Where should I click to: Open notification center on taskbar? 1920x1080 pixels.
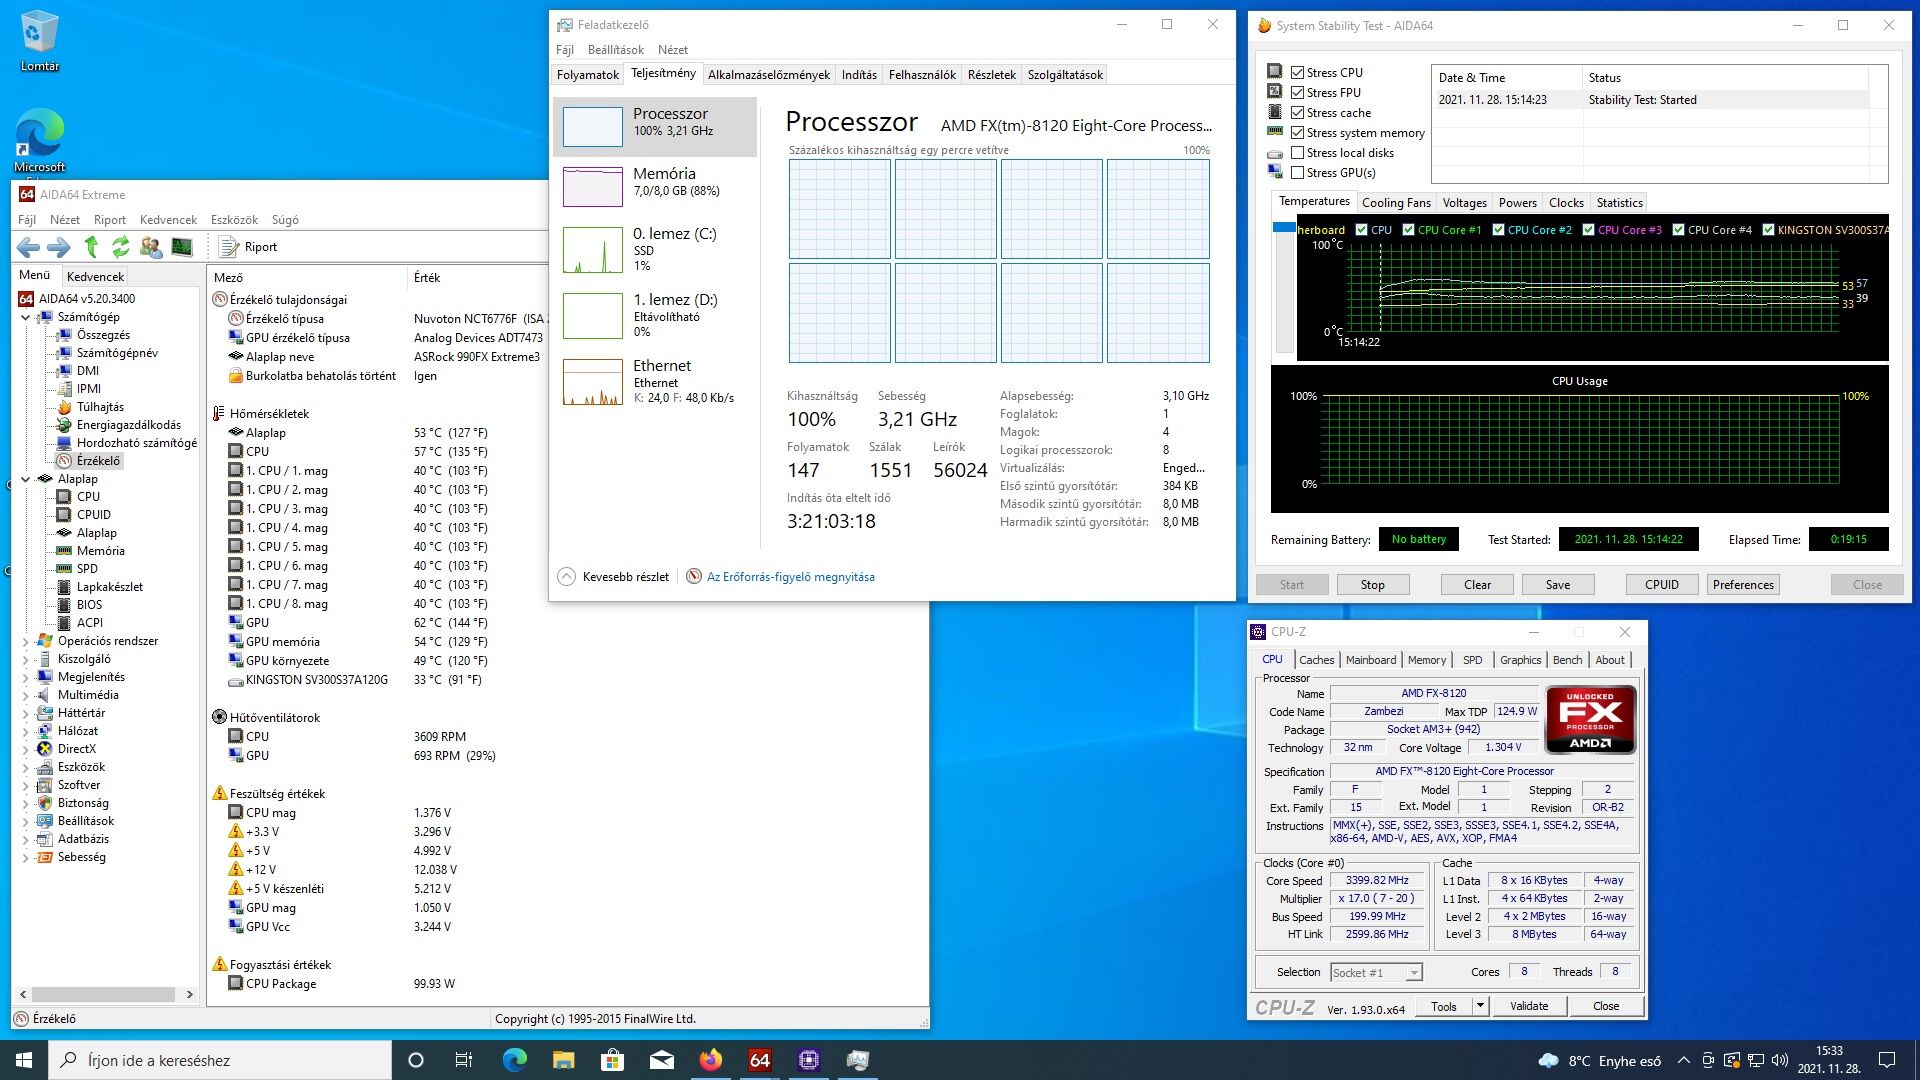click(x=1887, y=1060)
